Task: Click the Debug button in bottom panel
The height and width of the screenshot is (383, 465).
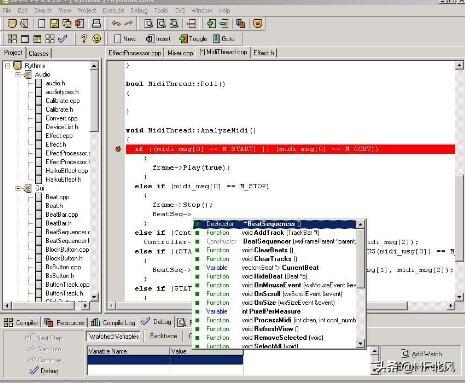Action: tap(44, 370)
